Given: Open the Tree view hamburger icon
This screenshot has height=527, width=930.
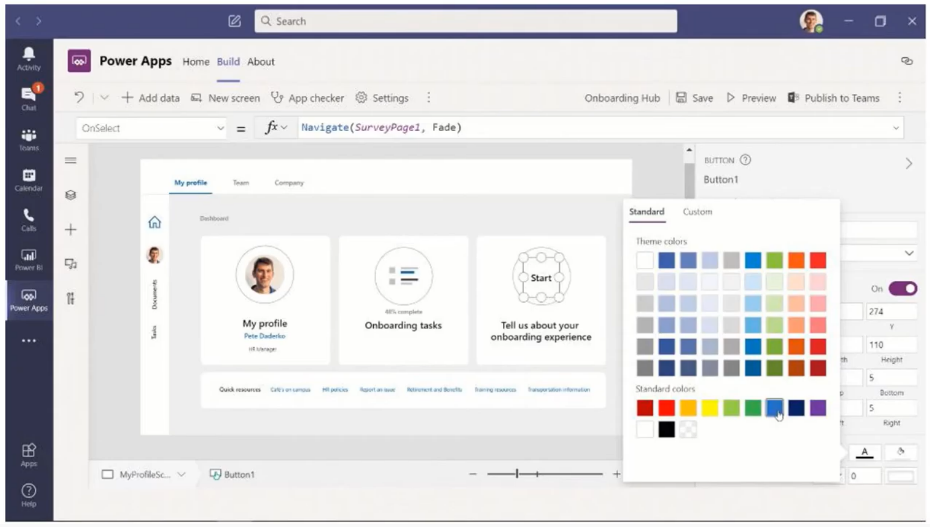Looking at the screenshot, I should pyautogui.click(x=71, y=160).
